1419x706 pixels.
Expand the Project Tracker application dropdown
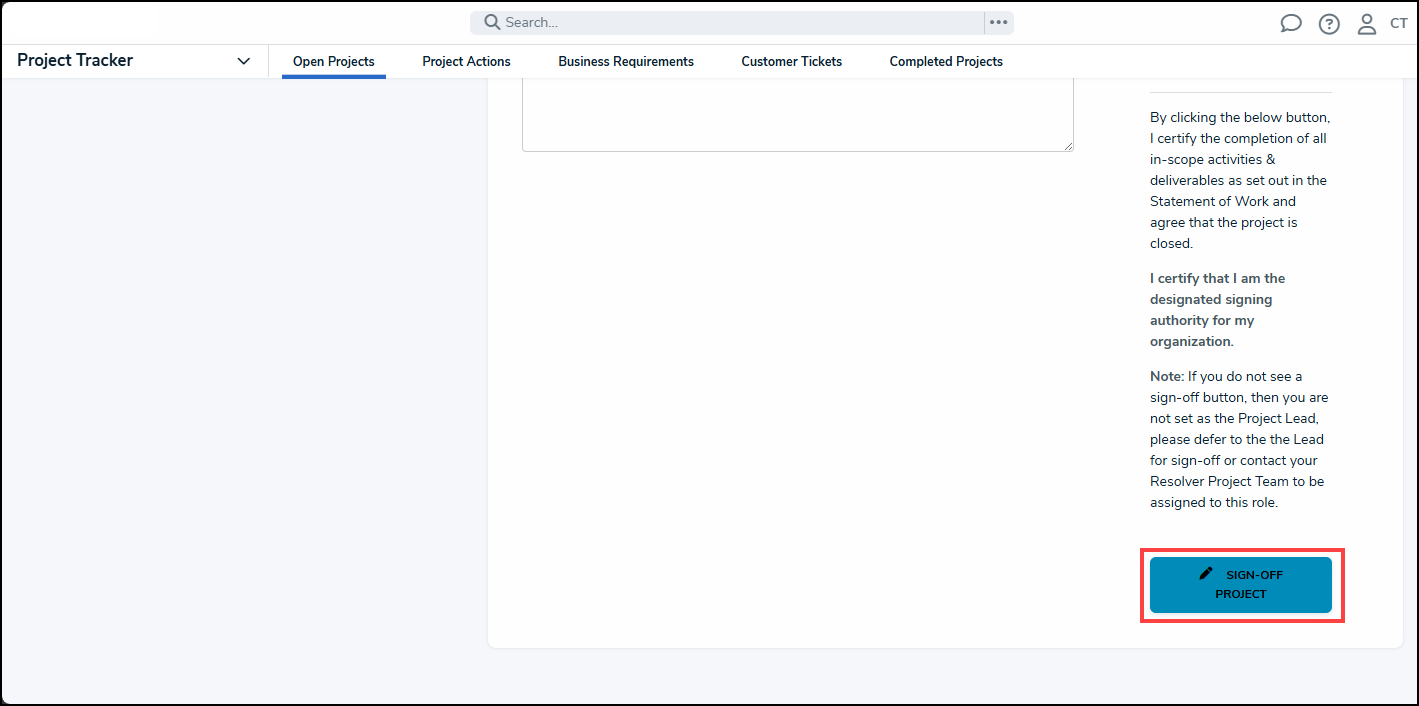pyautogui.click(x=243, y=61)
